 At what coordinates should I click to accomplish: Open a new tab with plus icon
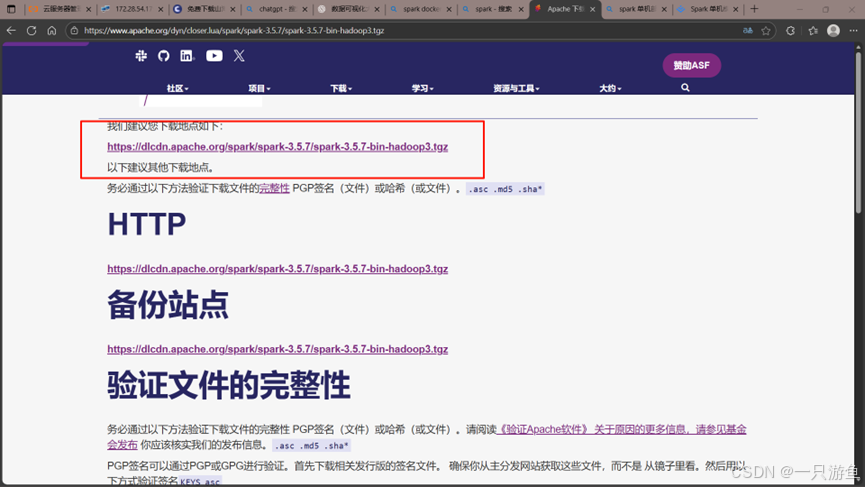[x=754, y=9]
